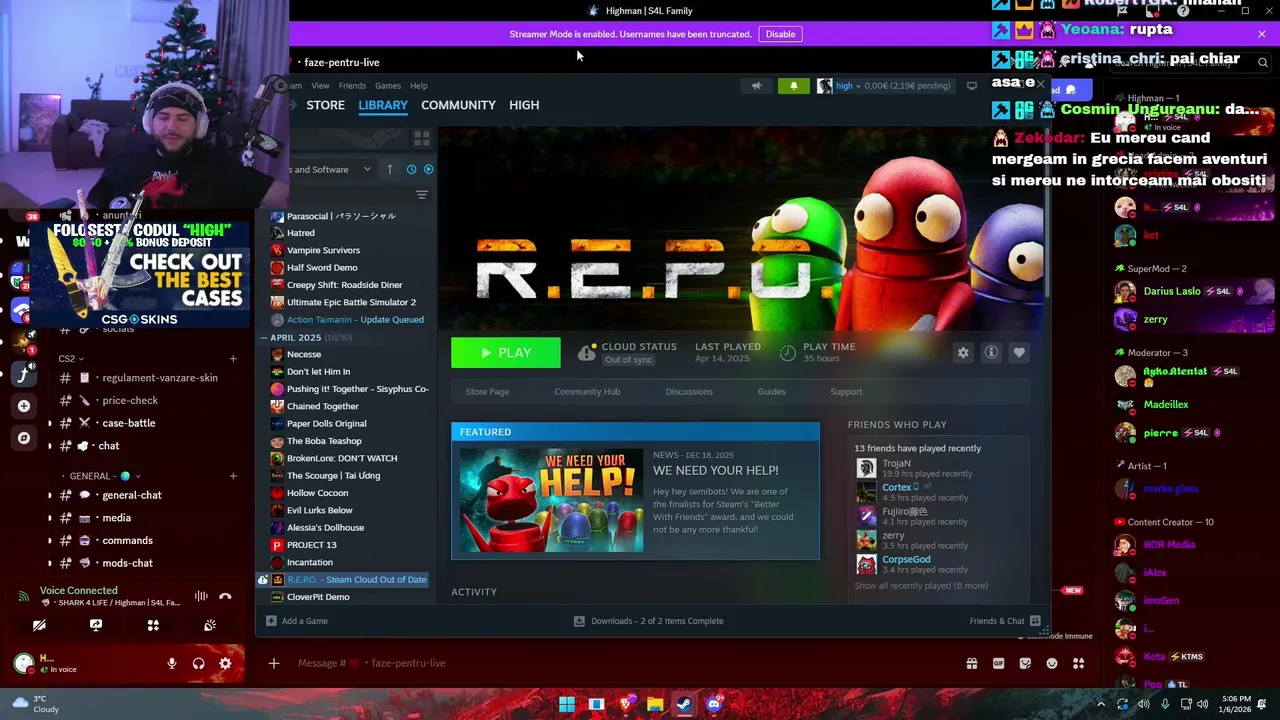Open the WE NEED YOUR HELP featured thumbnail
The width and height of the screenshot is (1280, 720).
[551, 500]
